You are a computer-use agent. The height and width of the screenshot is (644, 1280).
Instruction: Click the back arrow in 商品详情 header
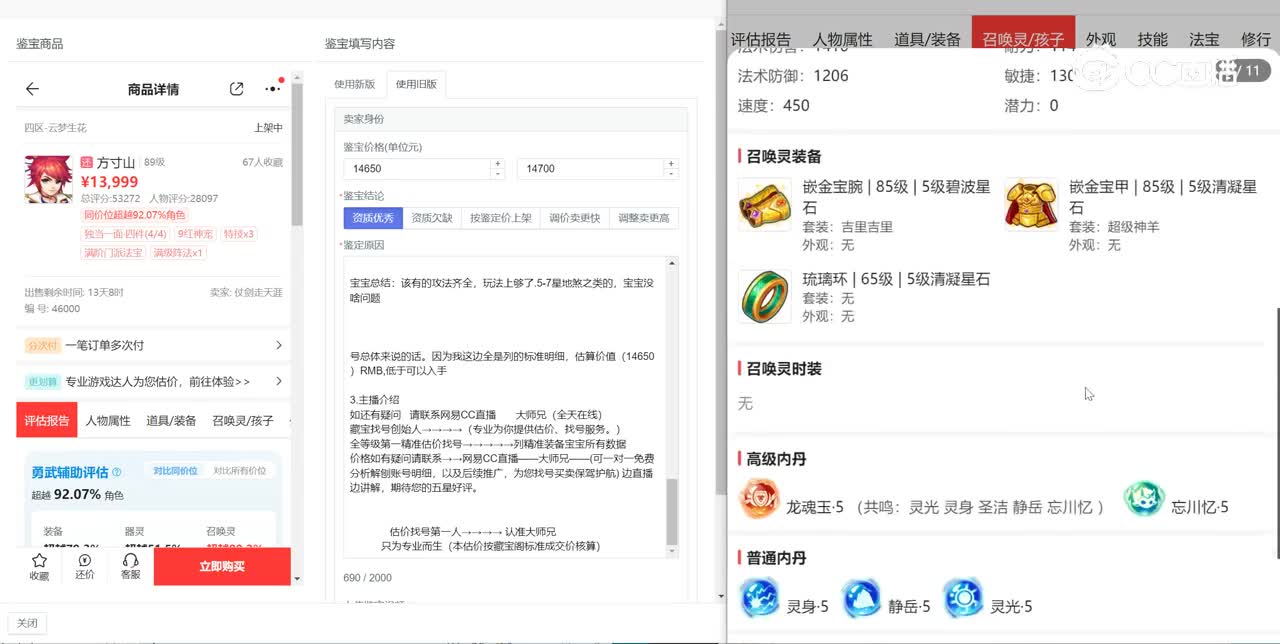pos(32,89)
